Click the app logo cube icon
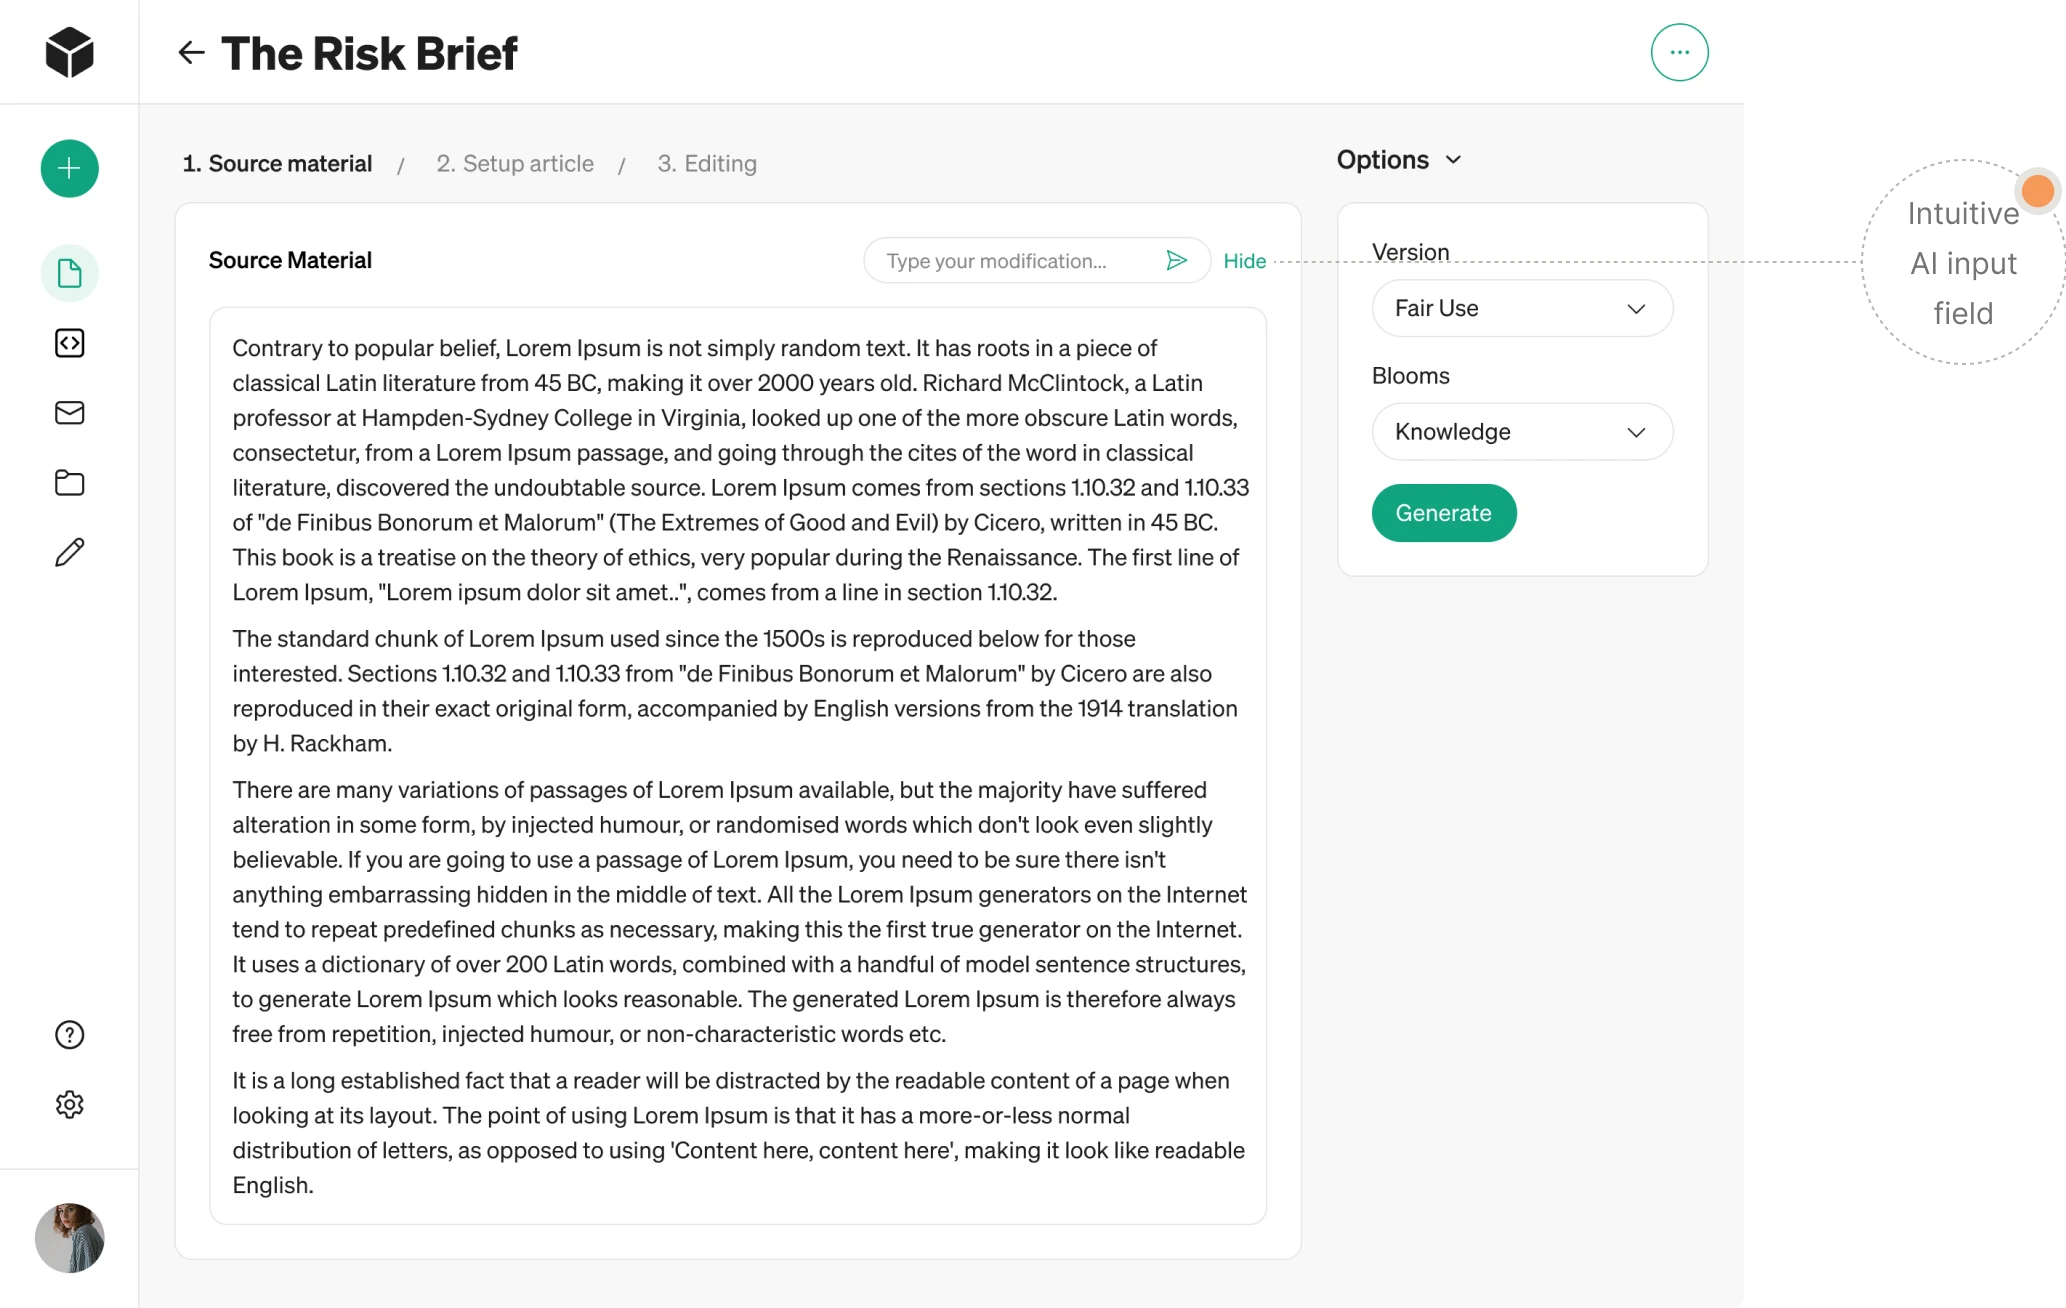Screen dimensions: 2066x1308 pos(68,52)
